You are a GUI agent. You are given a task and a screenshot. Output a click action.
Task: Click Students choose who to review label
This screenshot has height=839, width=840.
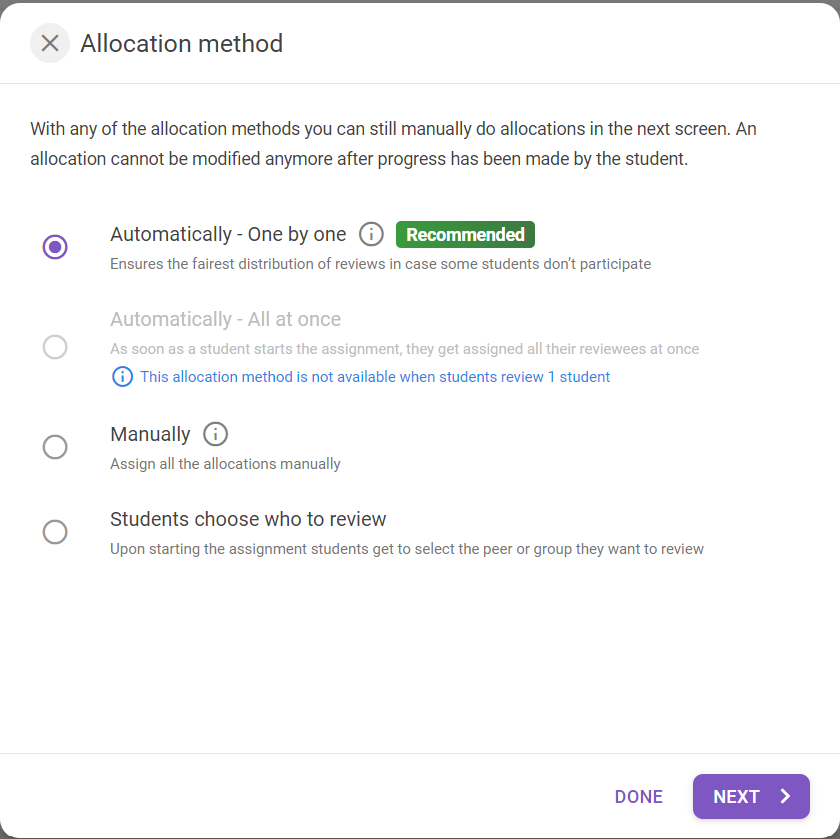(248, 519)
